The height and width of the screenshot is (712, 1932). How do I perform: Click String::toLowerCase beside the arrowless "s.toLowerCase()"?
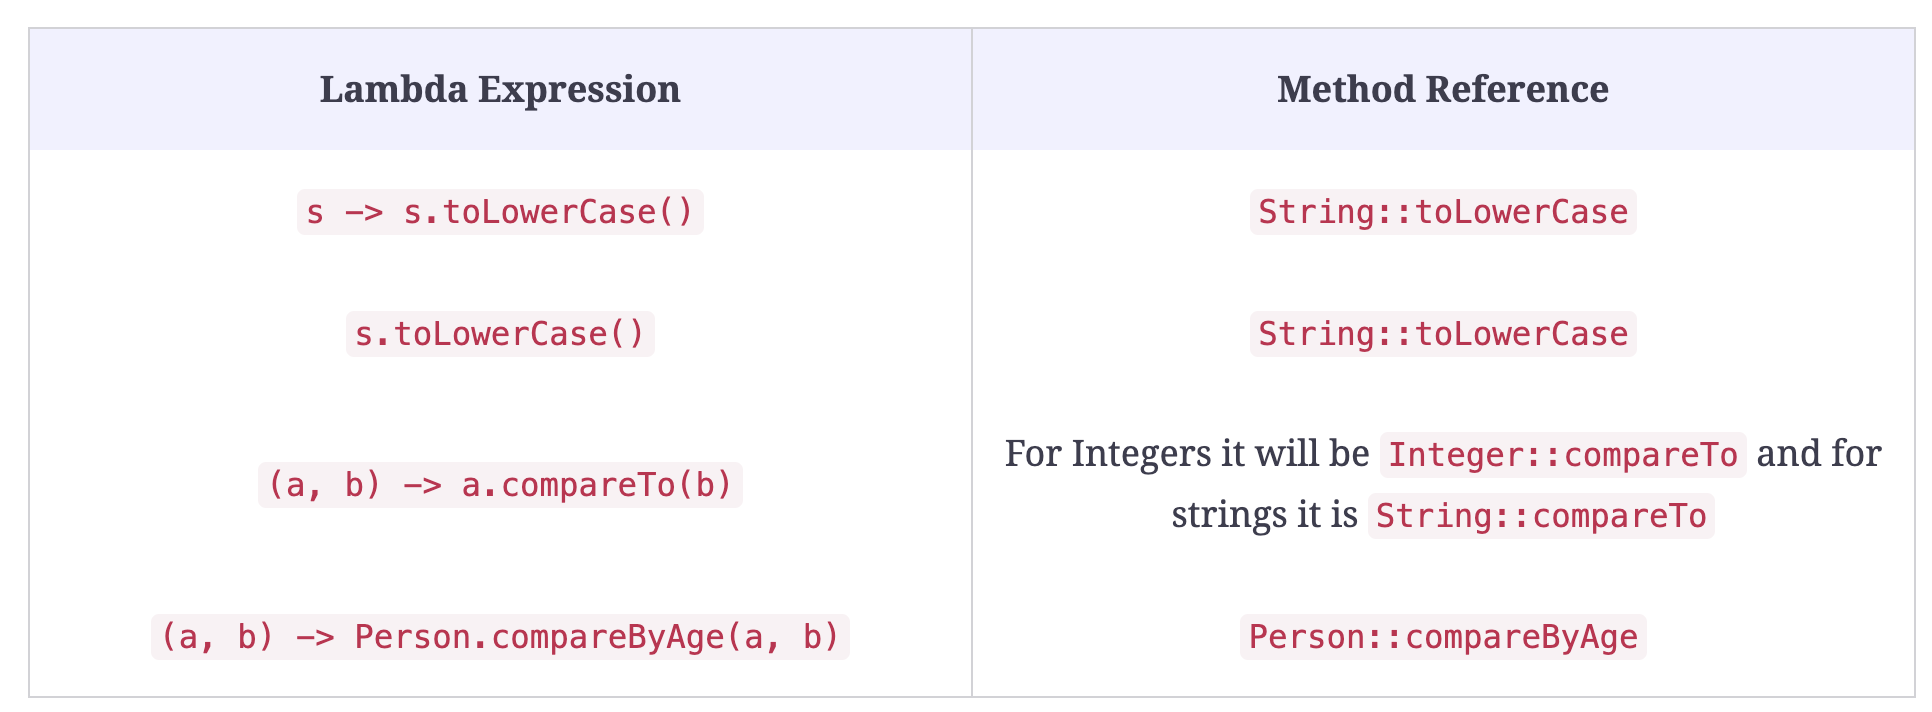click(1442, 334)
